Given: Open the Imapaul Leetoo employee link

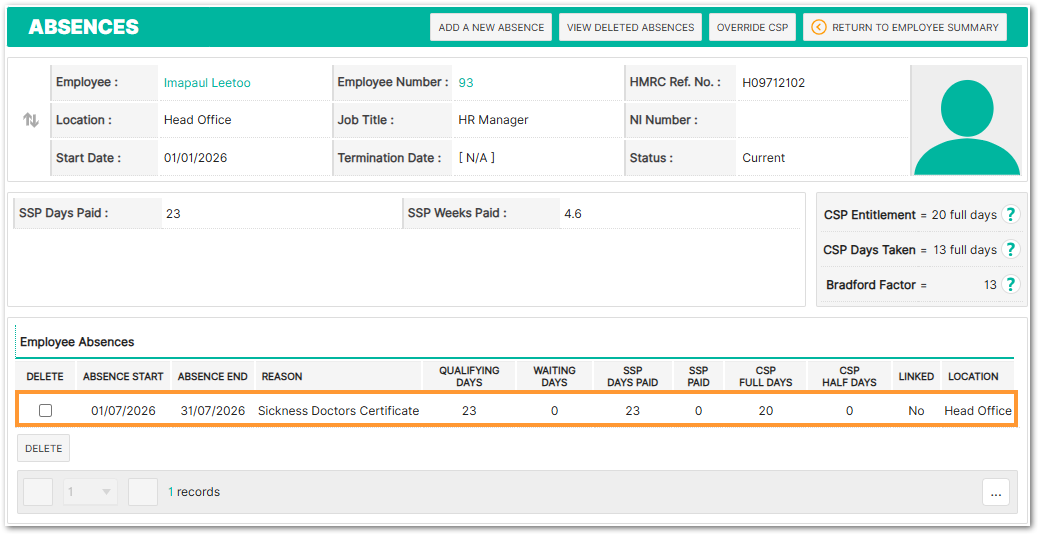Looking at the screenshot, I should (207, 83).
